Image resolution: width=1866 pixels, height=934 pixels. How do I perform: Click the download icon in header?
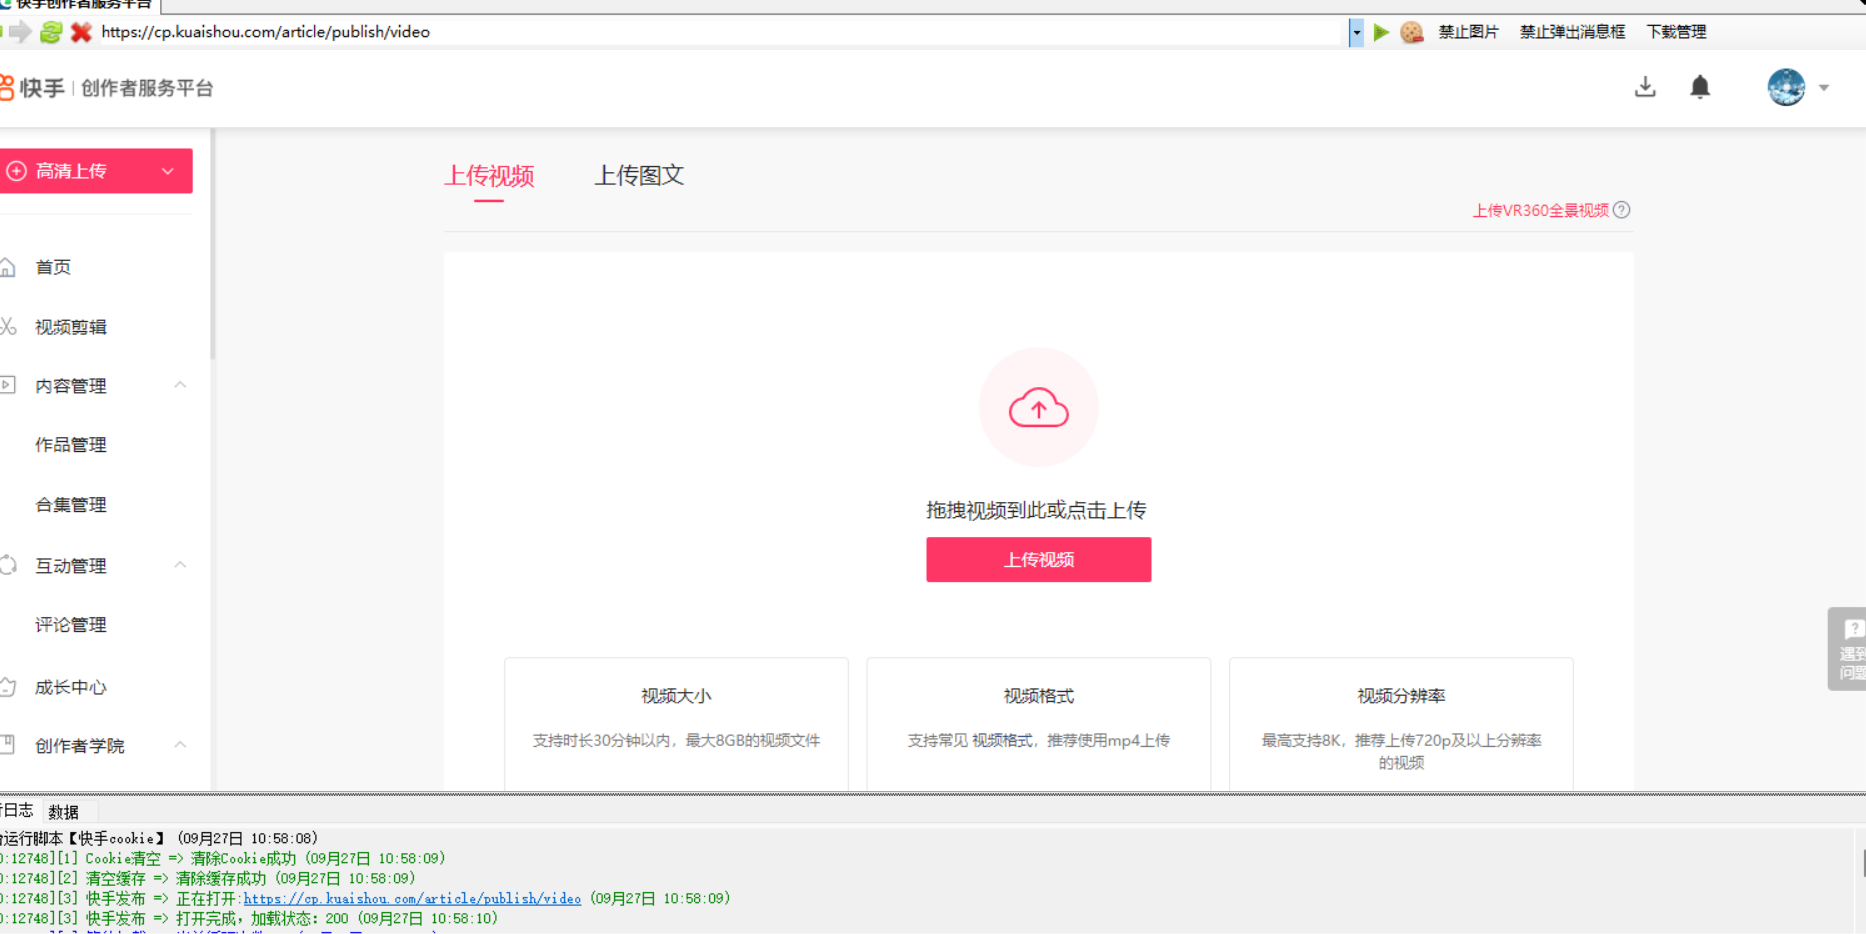(1645, 88)
